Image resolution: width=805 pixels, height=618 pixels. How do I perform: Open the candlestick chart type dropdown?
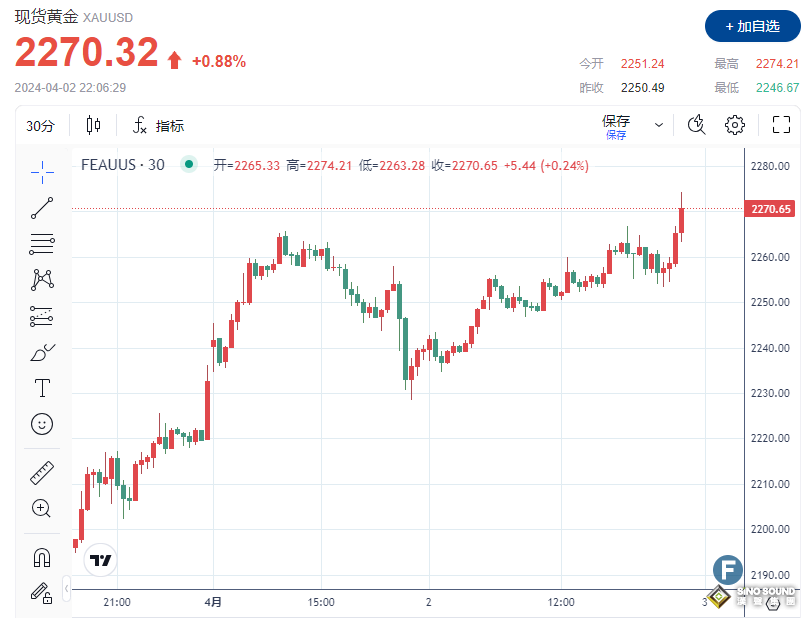point(92,125)
